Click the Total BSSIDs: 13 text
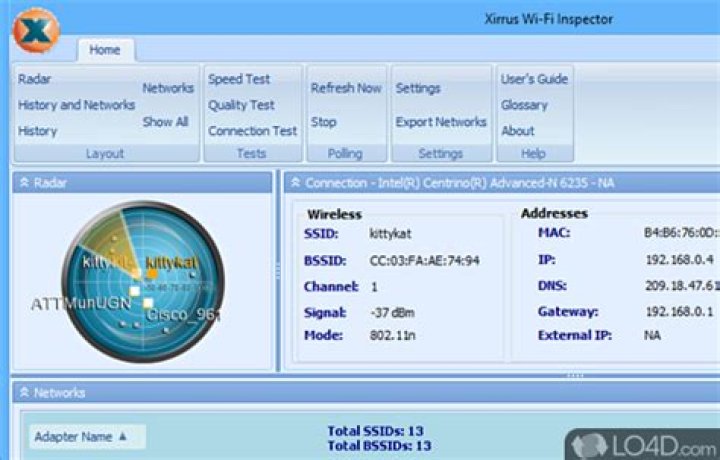Image resolution: width=720 pixels, height=460 pixels. (x=379, y=445)
